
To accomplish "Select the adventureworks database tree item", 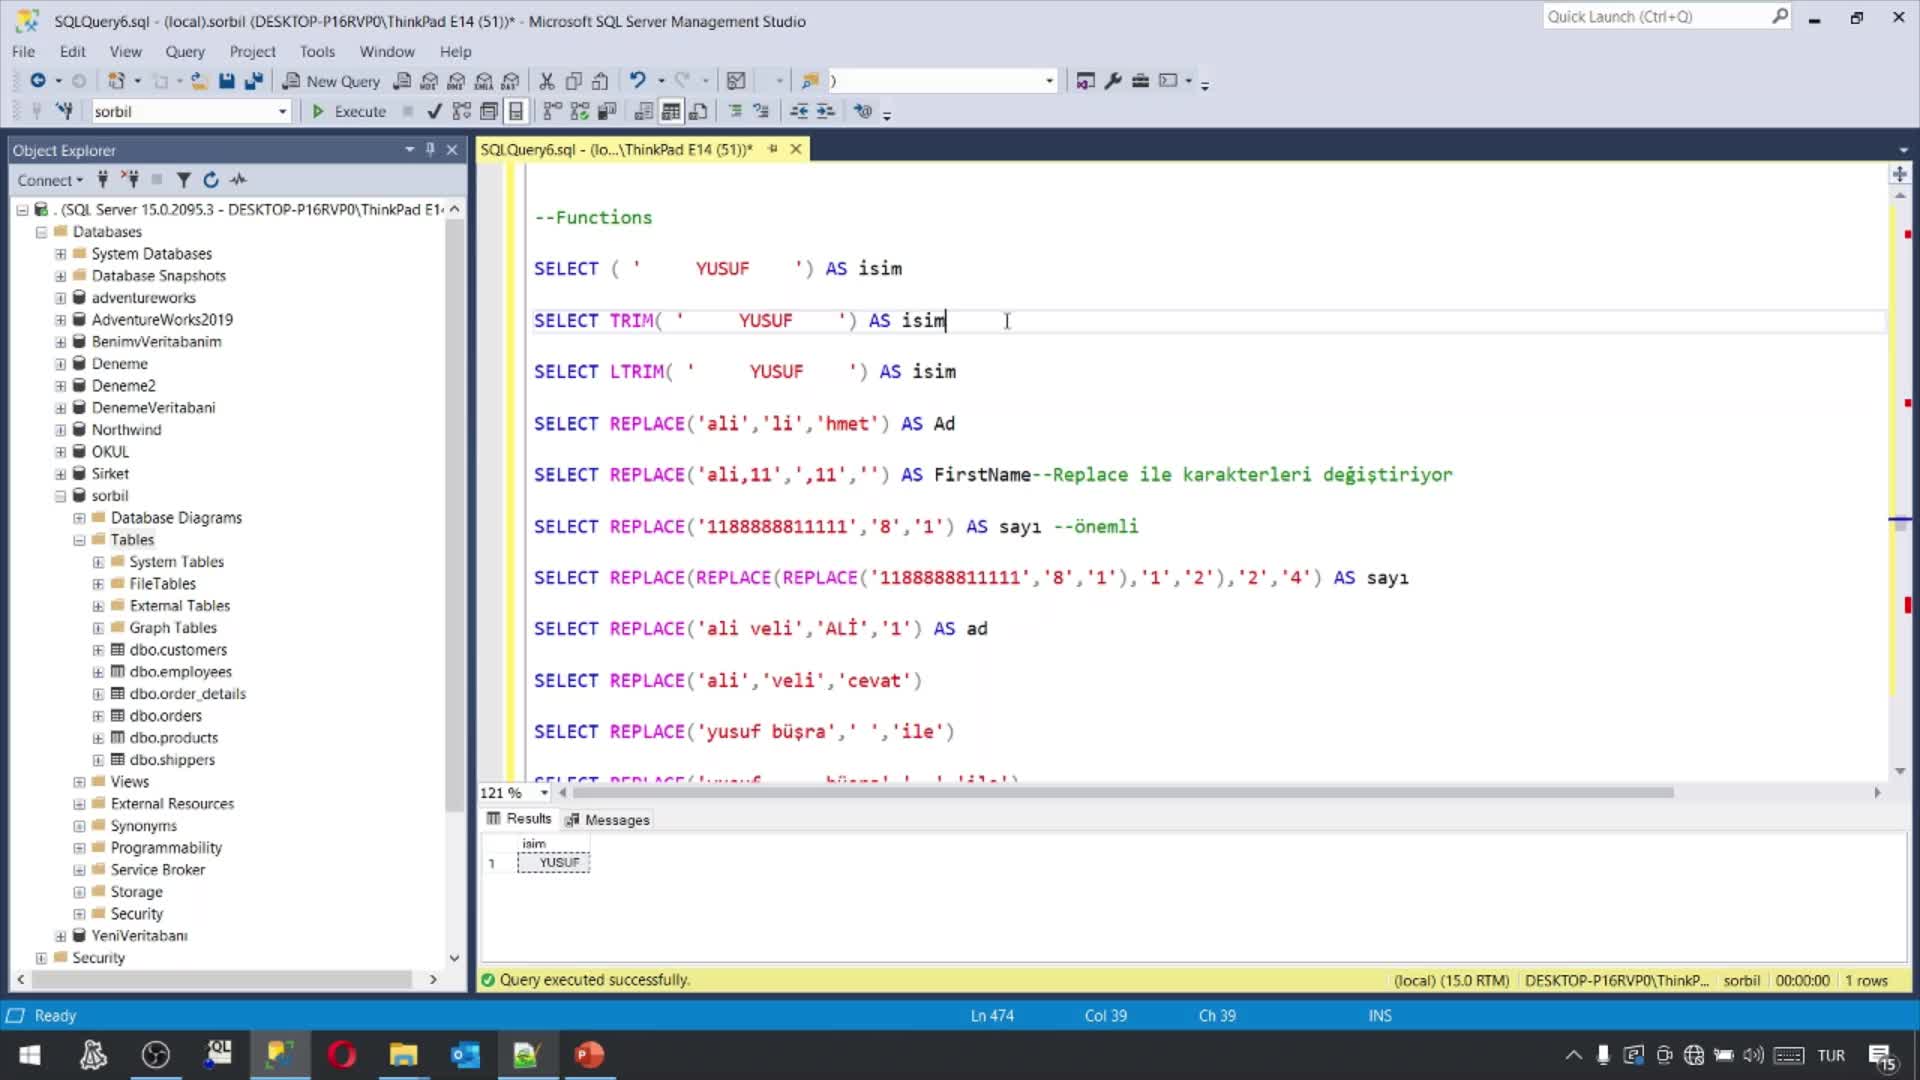I will [144, 297].
